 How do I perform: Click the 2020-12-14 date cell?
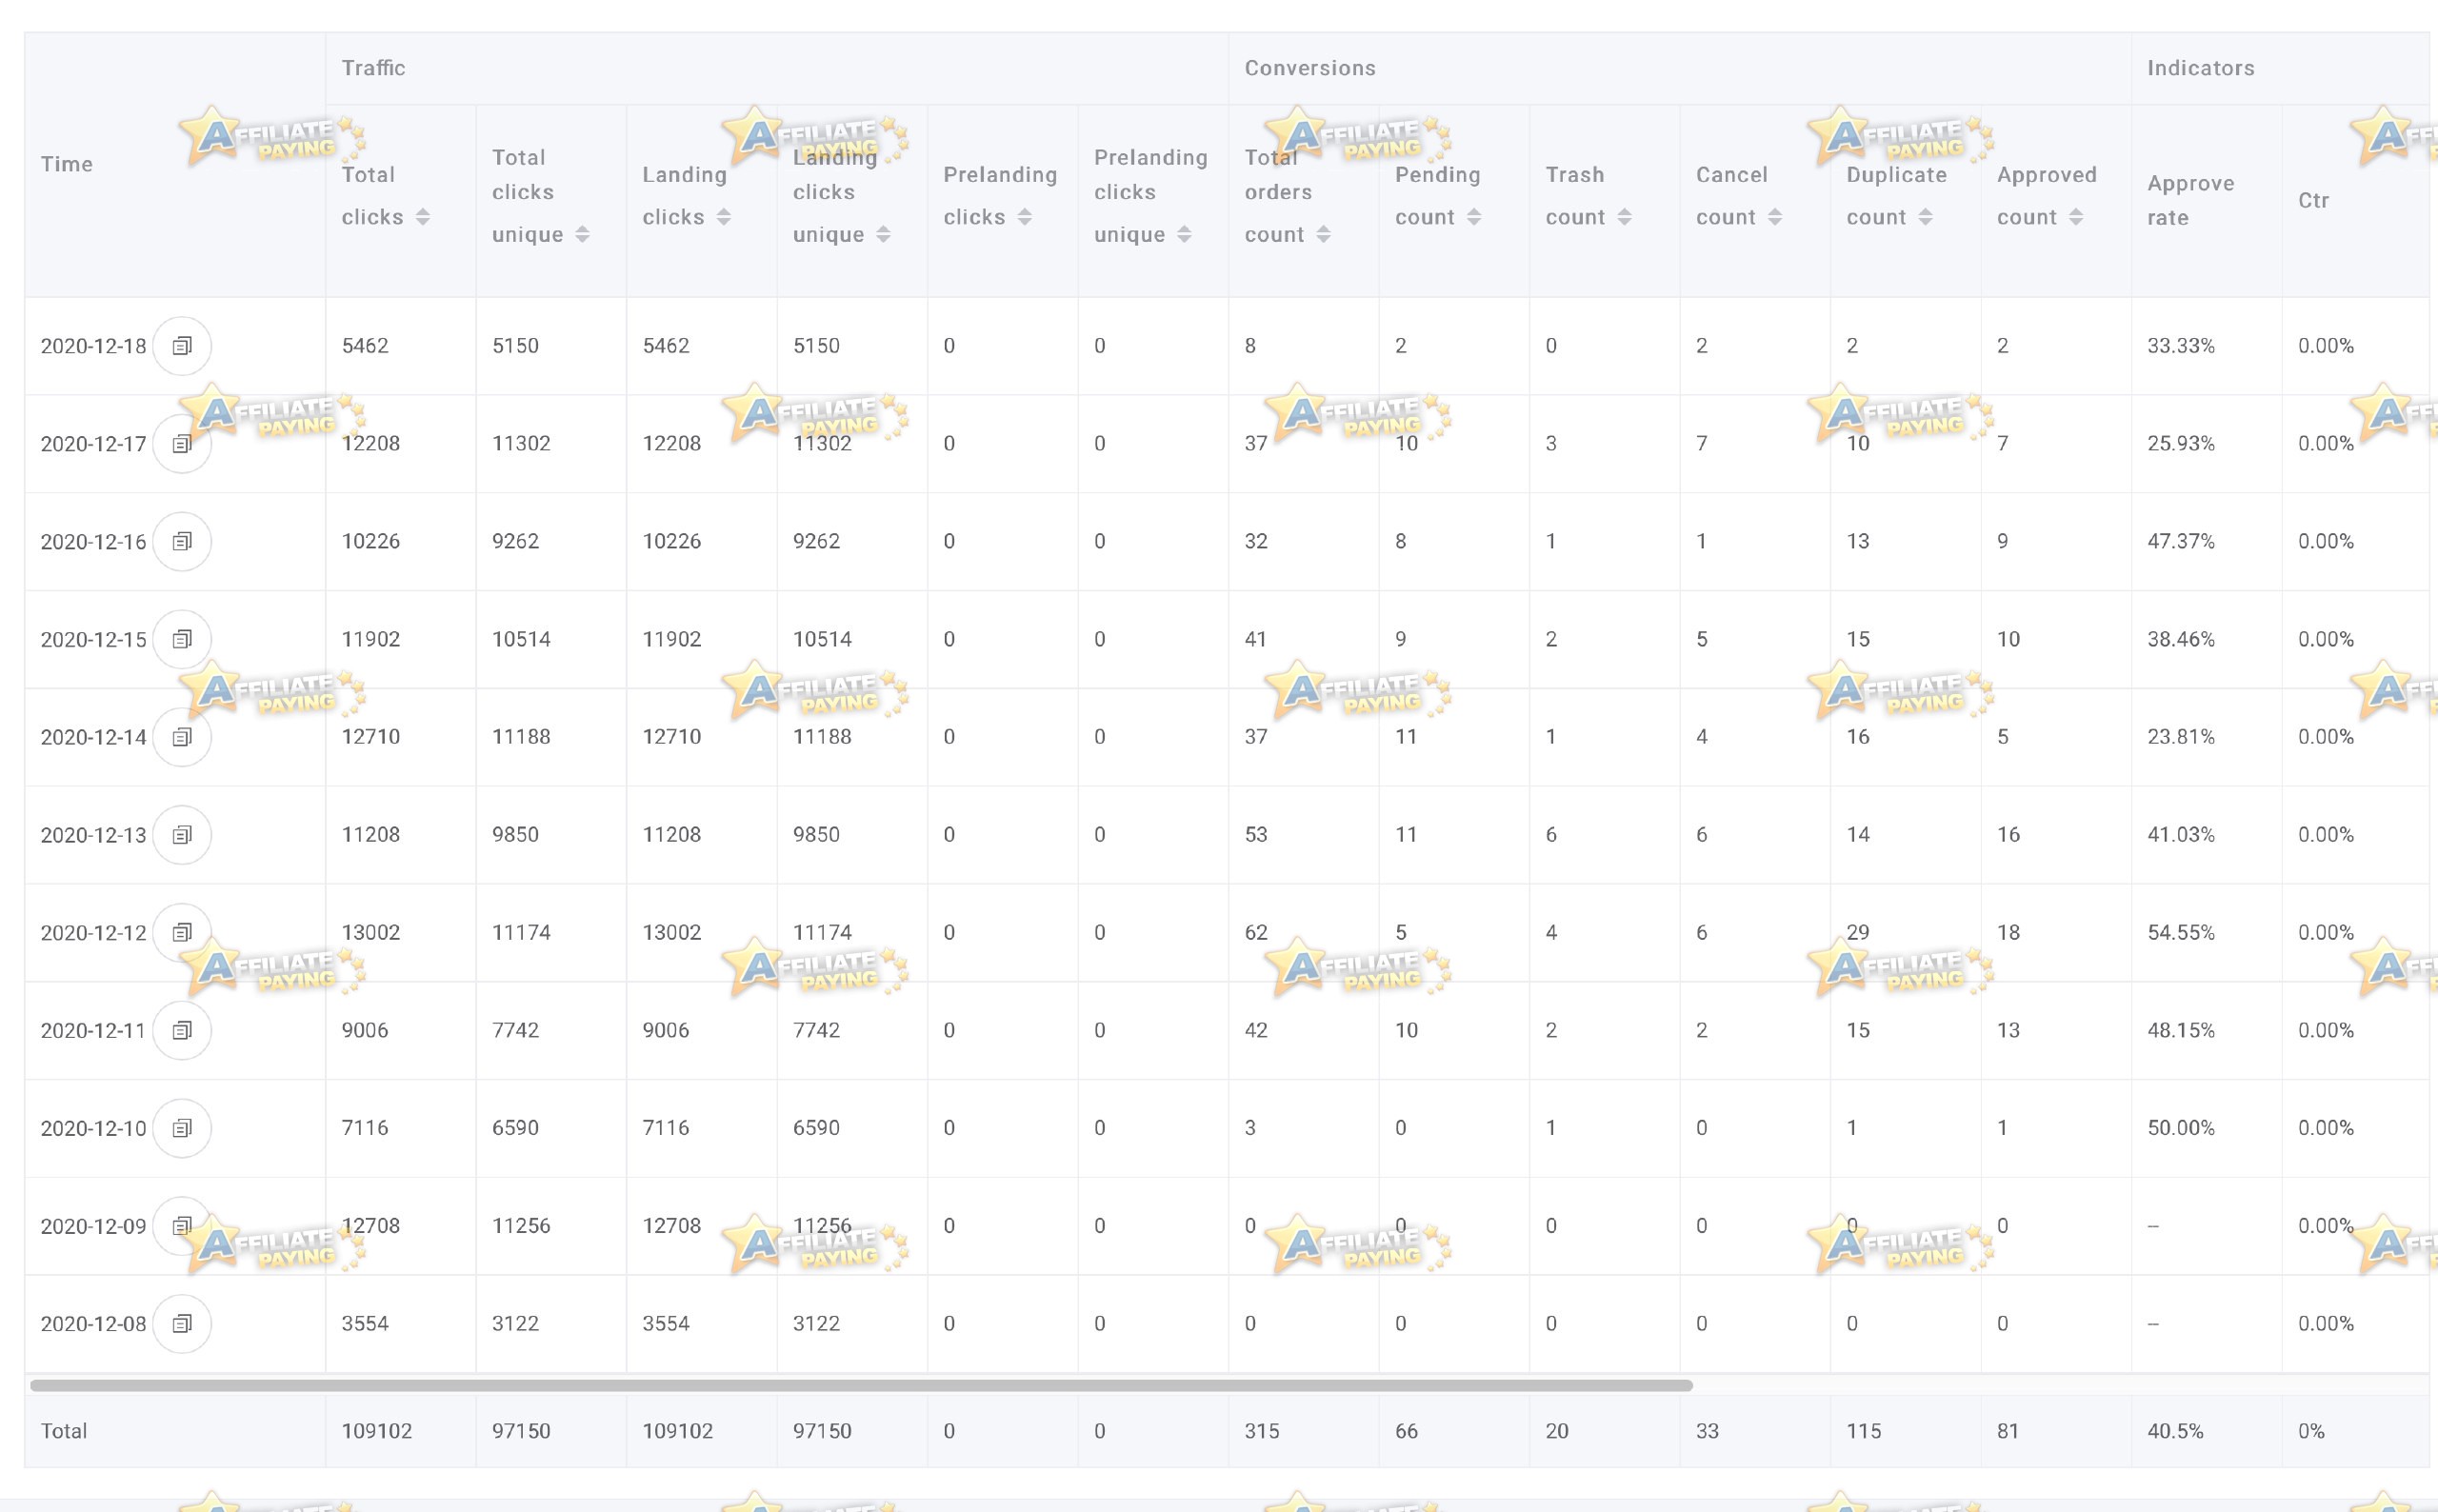[93, 737]
